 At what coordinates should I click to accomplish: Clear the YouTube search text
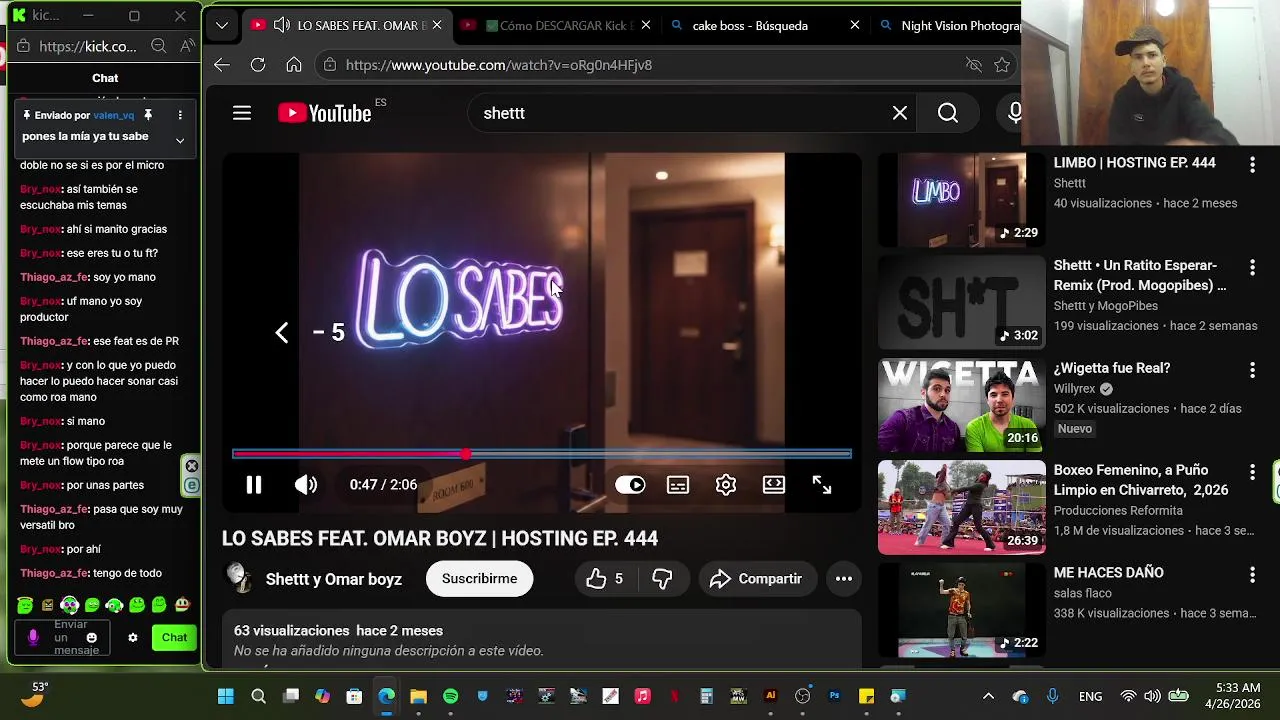900,113
